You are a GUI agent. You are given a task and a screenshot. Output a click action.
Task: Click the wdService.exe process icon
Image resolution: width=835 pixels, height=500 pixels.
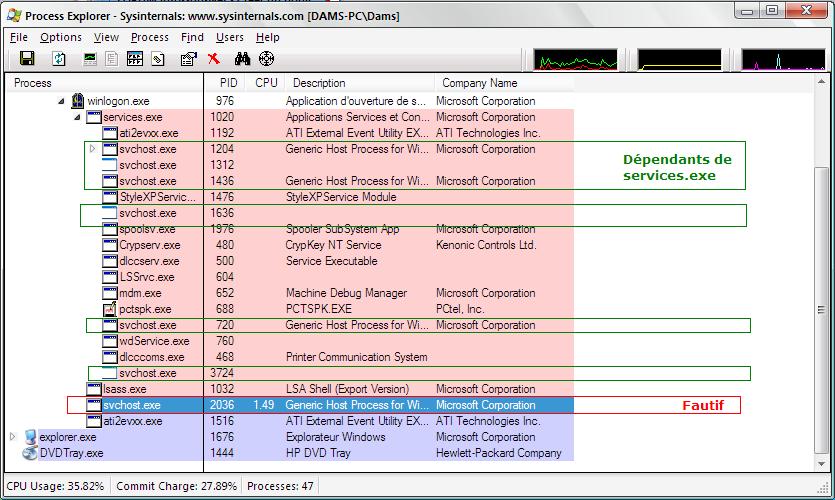point(110,341)
